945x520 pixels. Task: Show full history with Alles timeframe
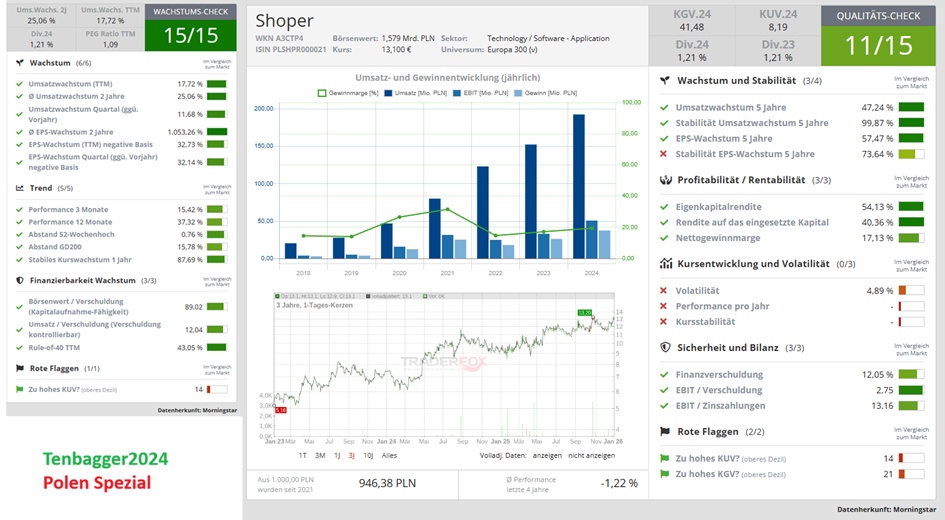[x=390, y=455]
